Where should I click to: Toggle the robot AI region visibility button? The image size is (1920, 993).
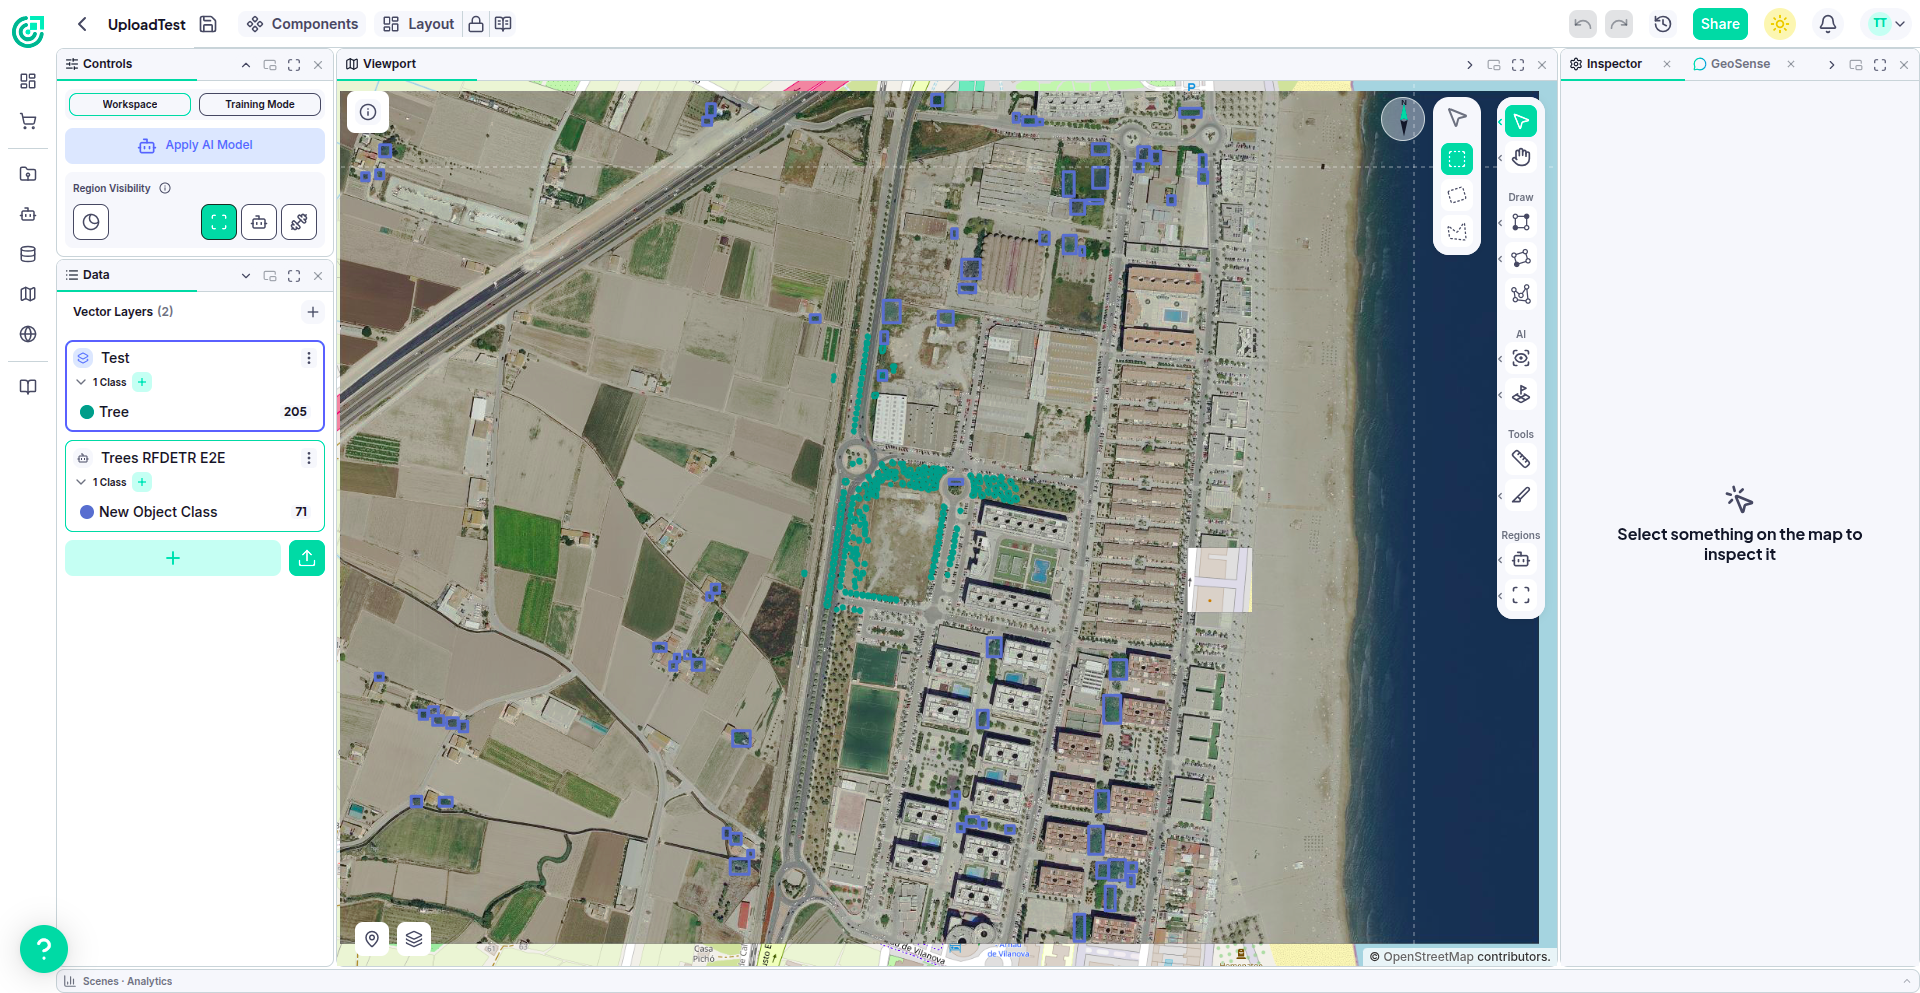(x=259, y=222)
